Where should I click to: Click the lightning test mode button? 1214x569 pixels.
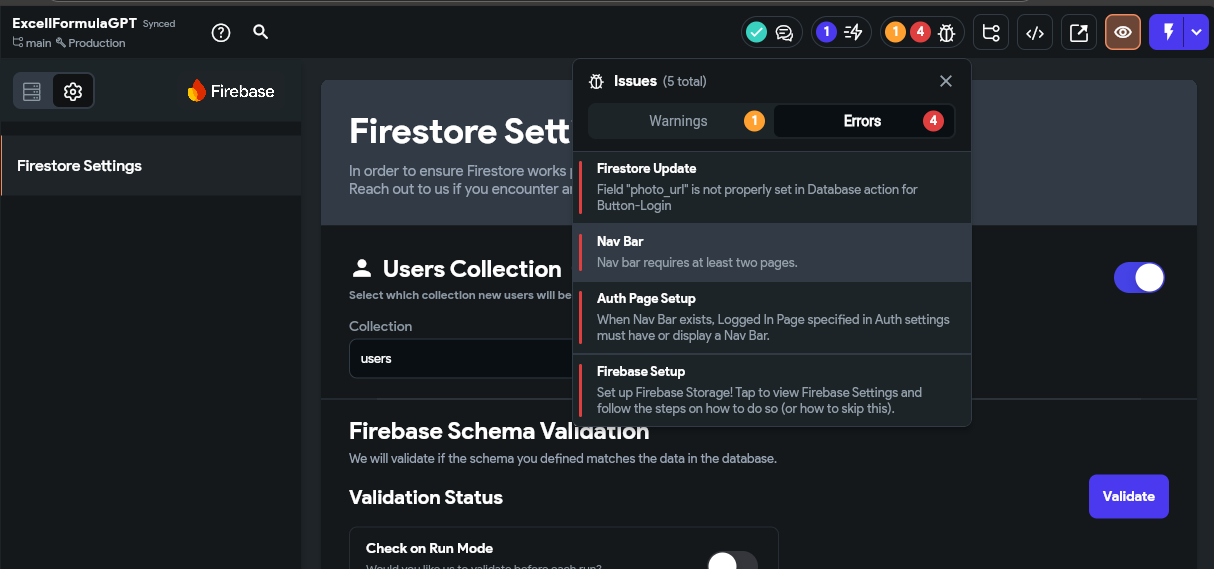pos(1167,33)
